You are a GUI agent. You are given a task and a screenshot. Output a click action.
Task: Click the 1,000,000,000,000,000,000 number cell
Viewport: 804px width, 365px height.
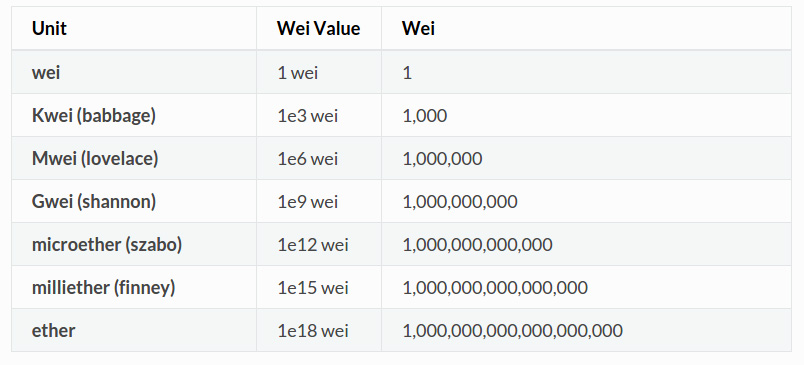pyautogui.click(x=586, y=331)
